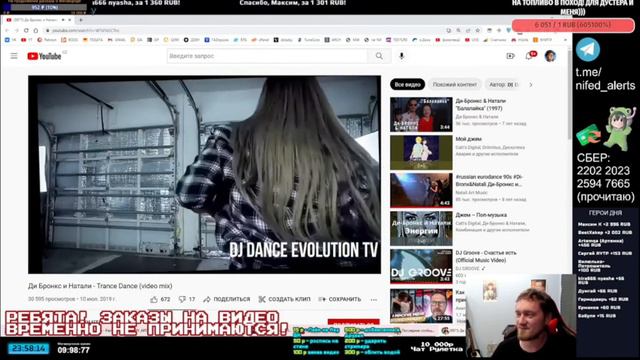Open the more actions ellipsis under video
The width and height of the screenshot is (640, 360).
(373, 300)
